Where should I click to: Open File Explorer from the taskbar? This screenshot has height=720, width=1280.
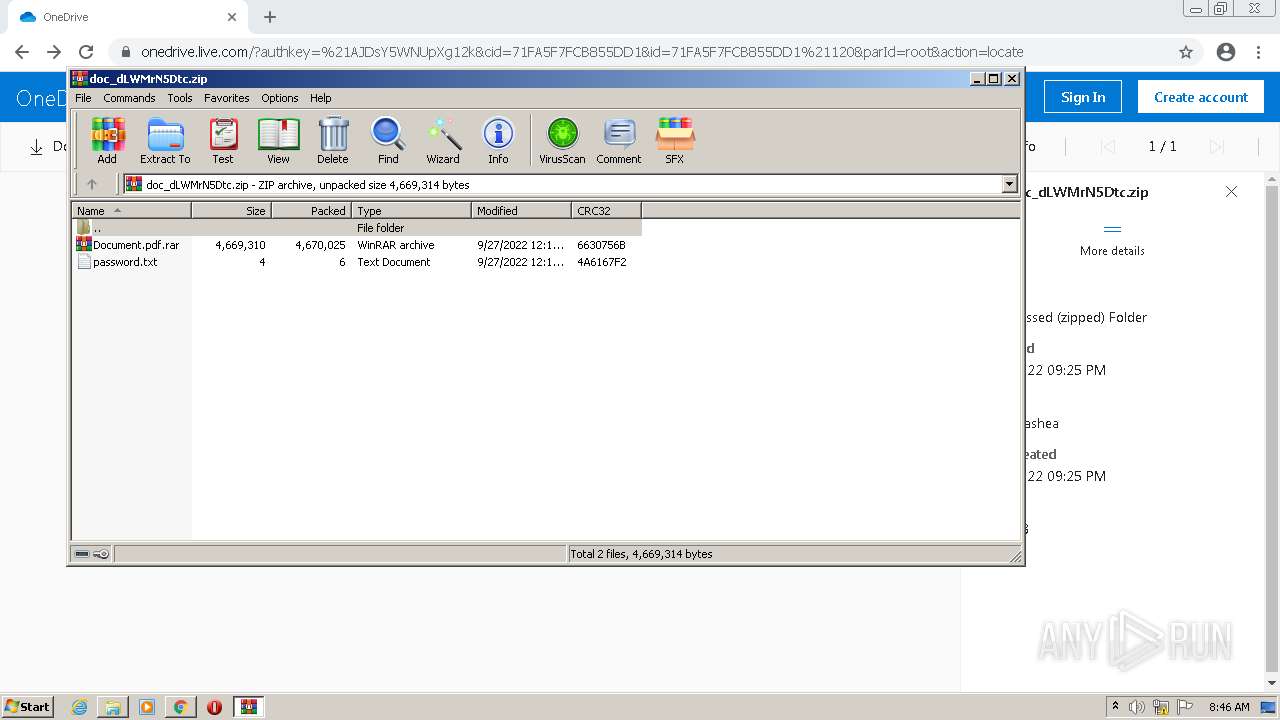[113, 707]
